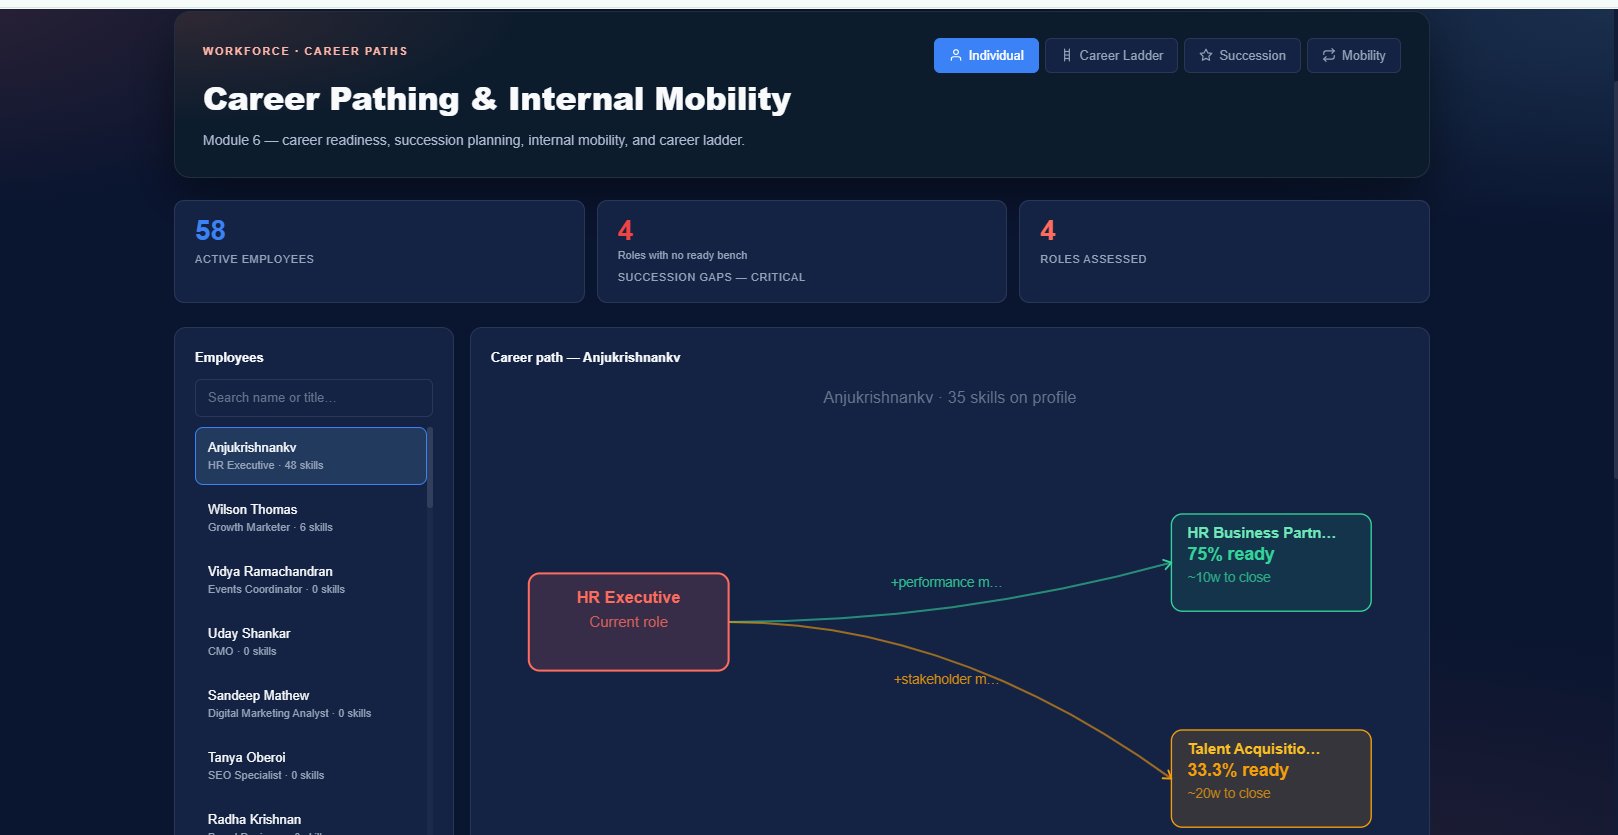Switch to the Mobility tab

click(x=1354, y=56)
